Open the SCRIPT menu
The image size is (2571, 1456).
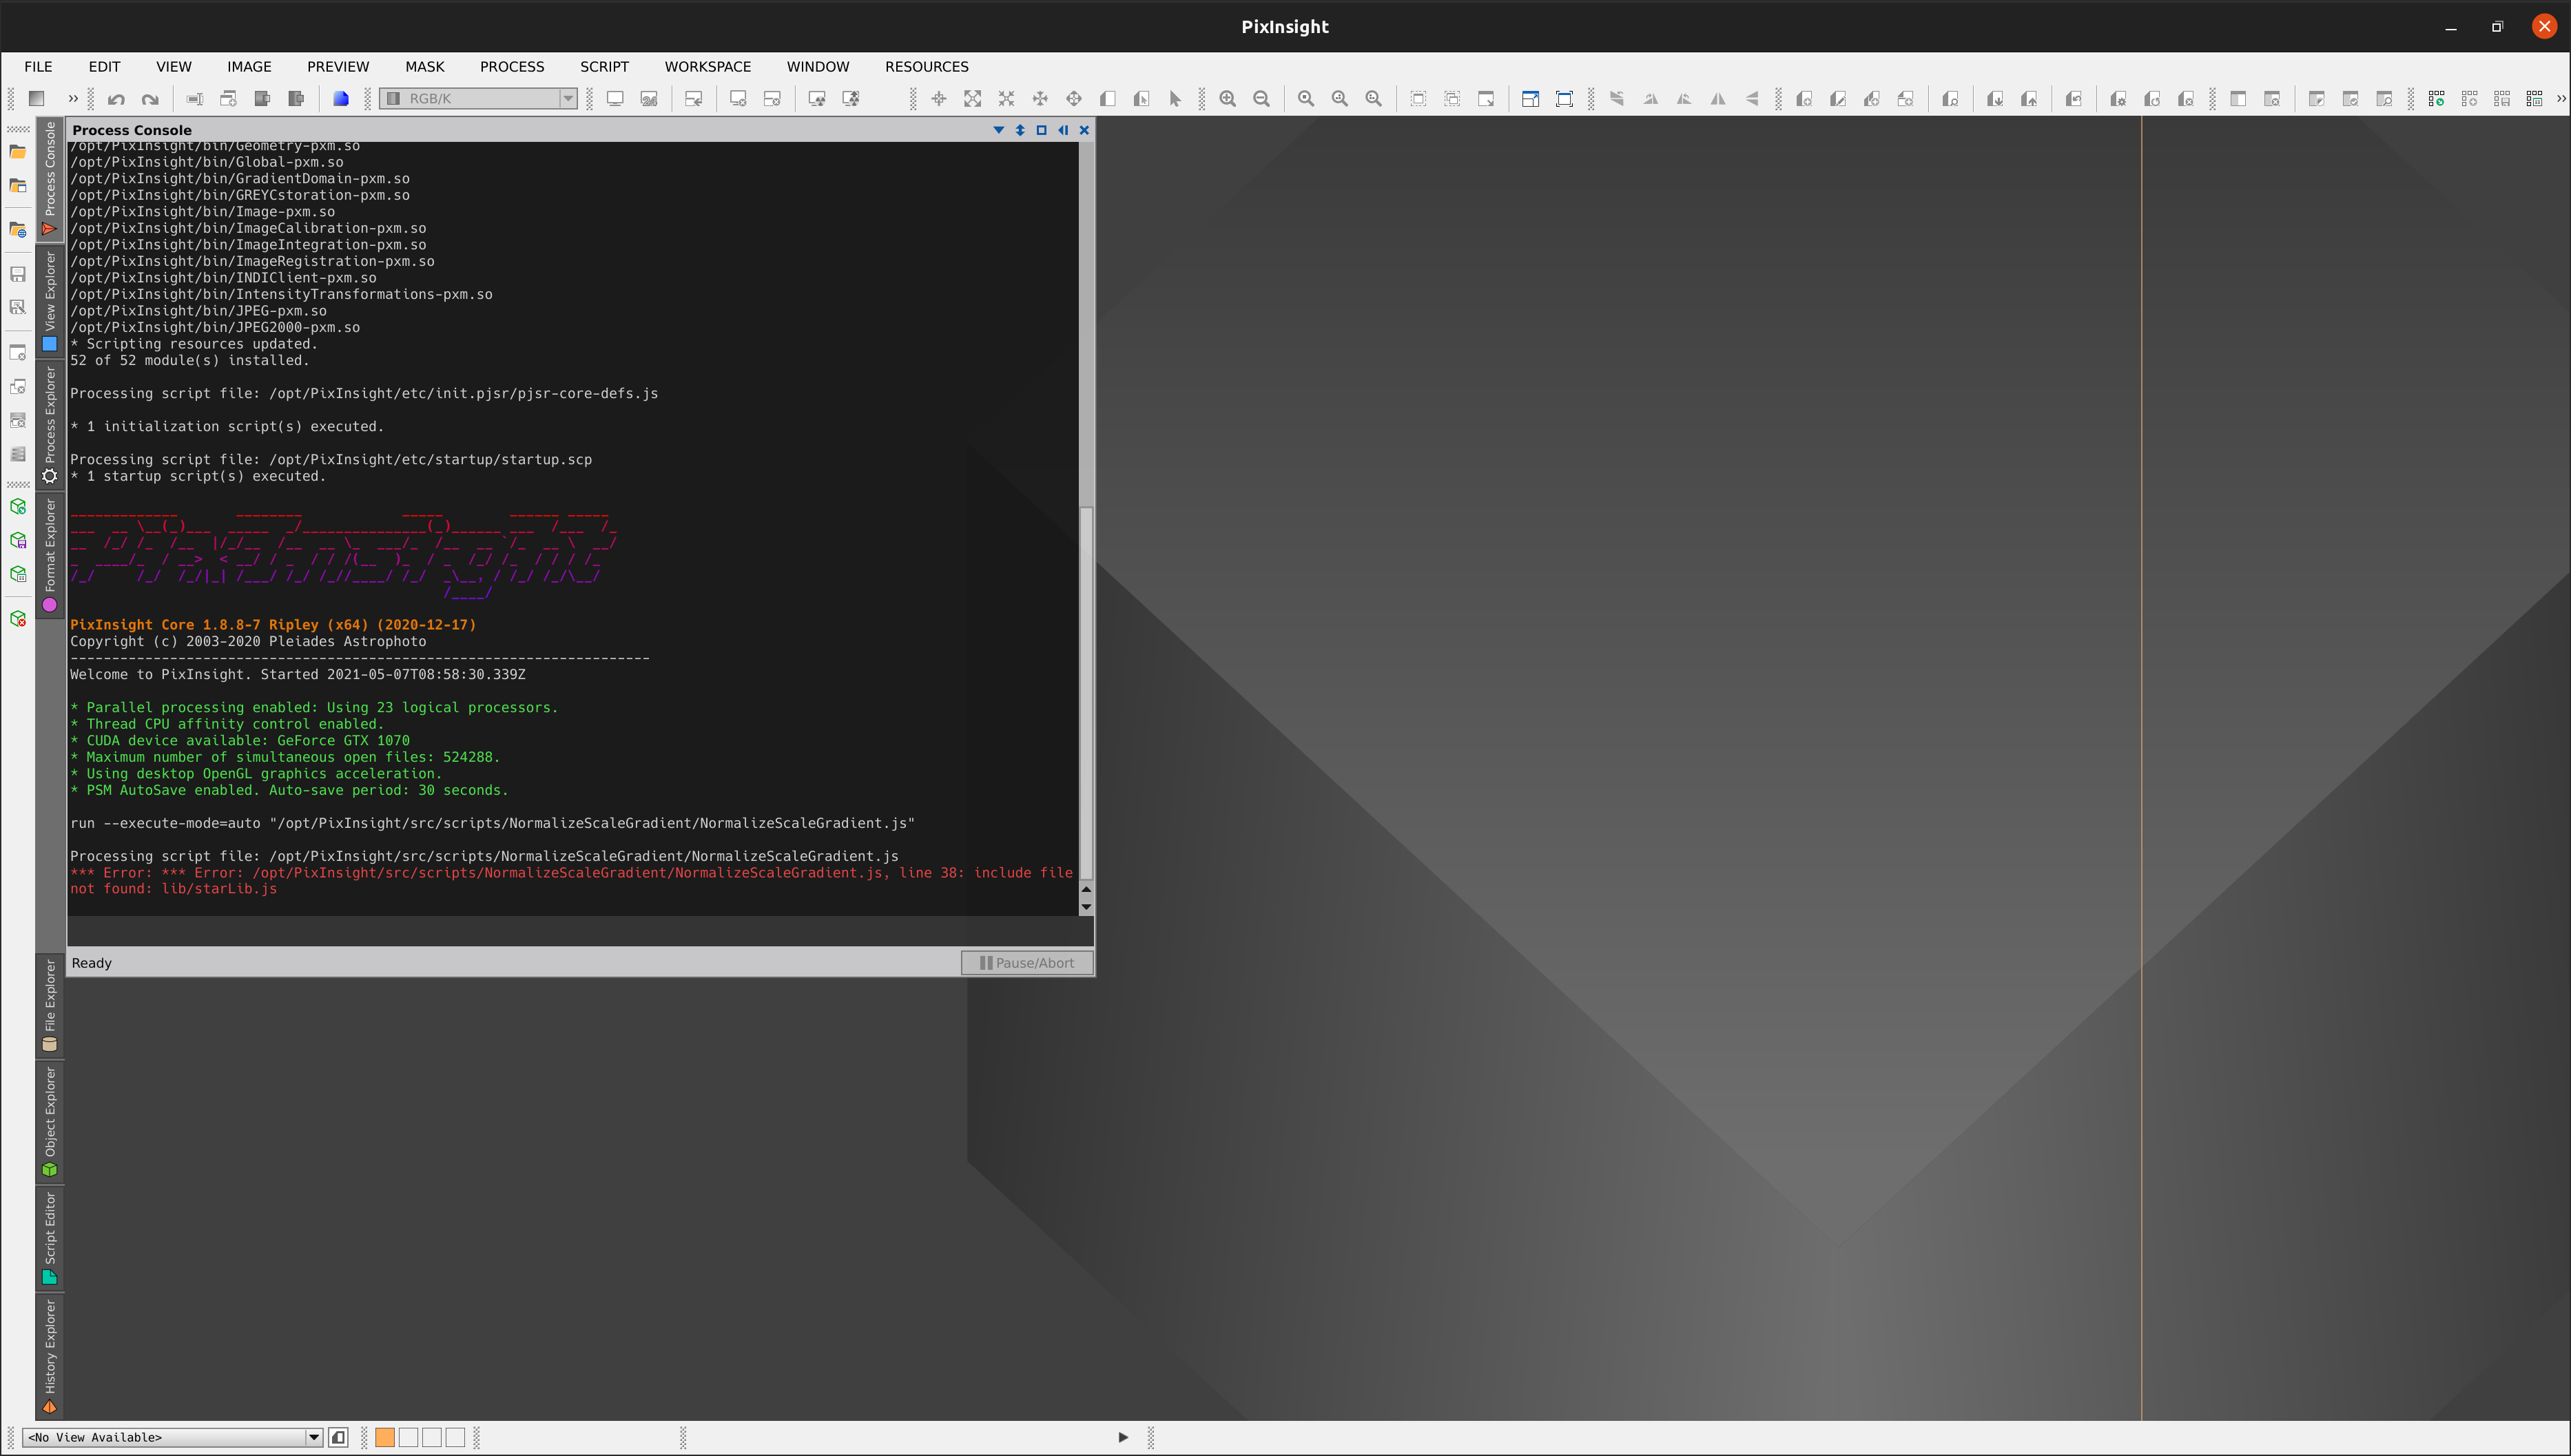pos(604,66)
